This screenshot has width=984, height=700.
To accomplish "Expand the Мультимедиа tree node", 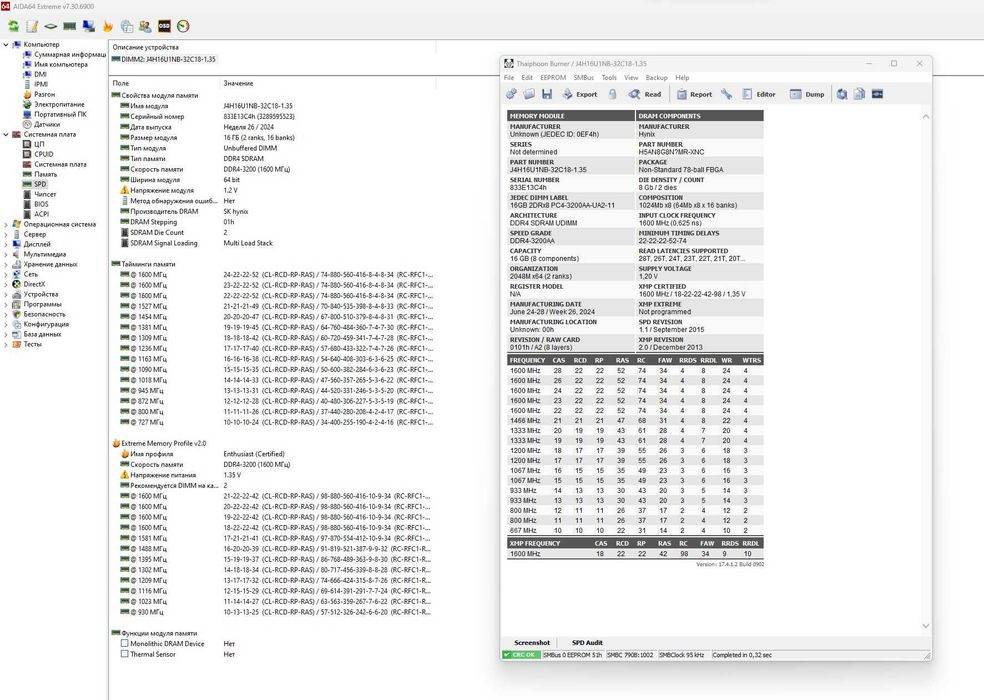I will [6, 254].
